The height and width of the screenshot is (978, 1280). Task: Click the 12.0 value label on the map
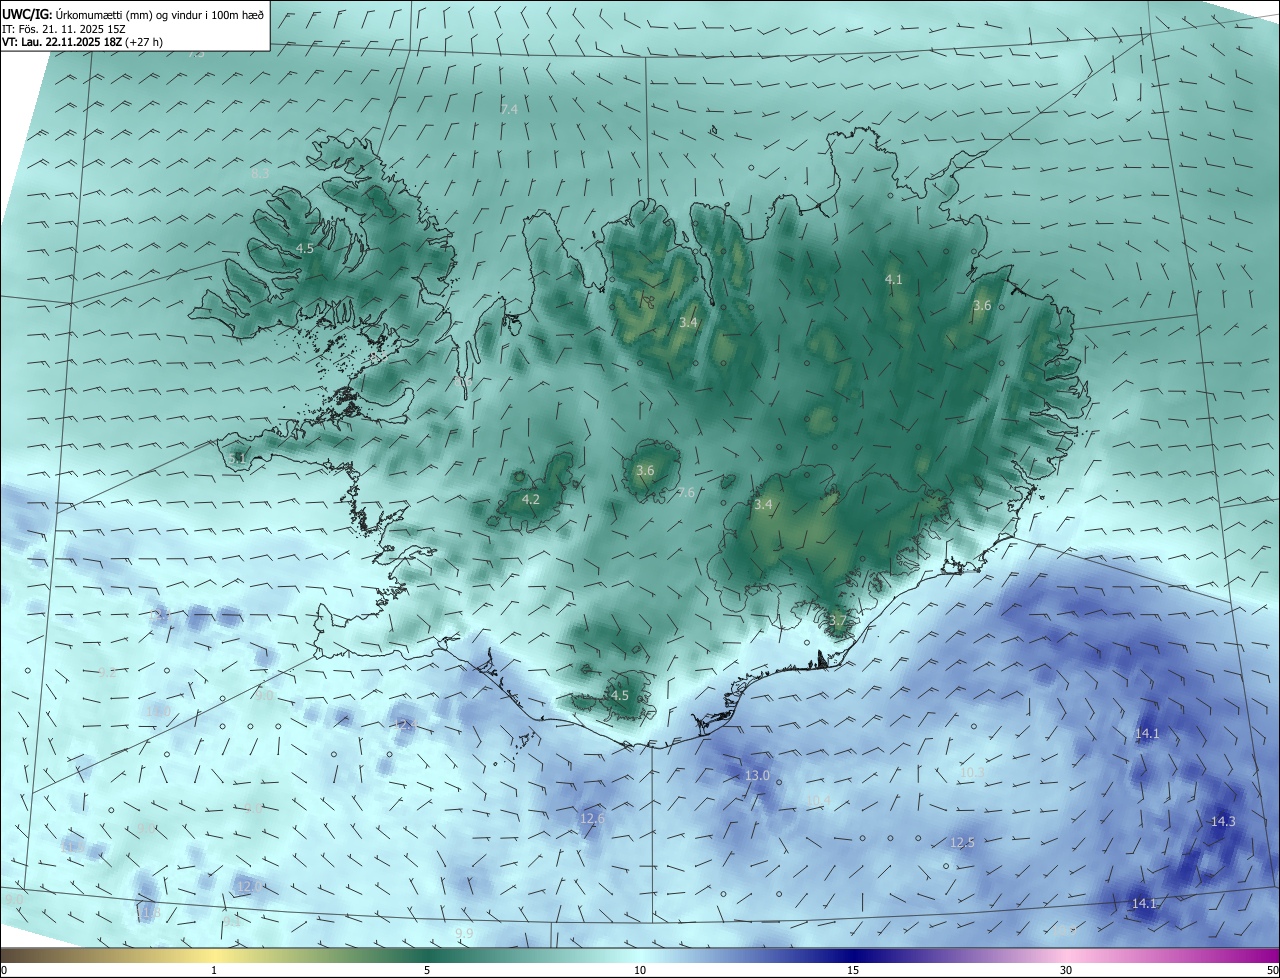coord(249,886)
